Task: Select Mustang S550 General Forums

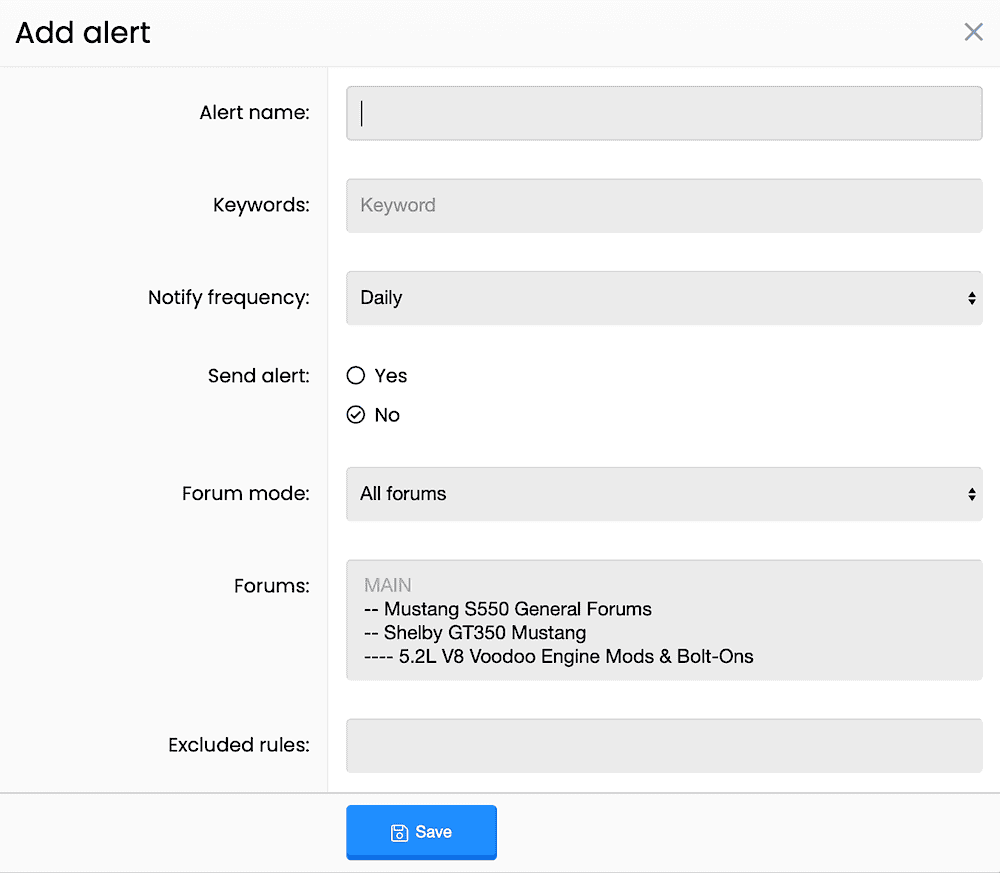Action: [x=508, y=609]
